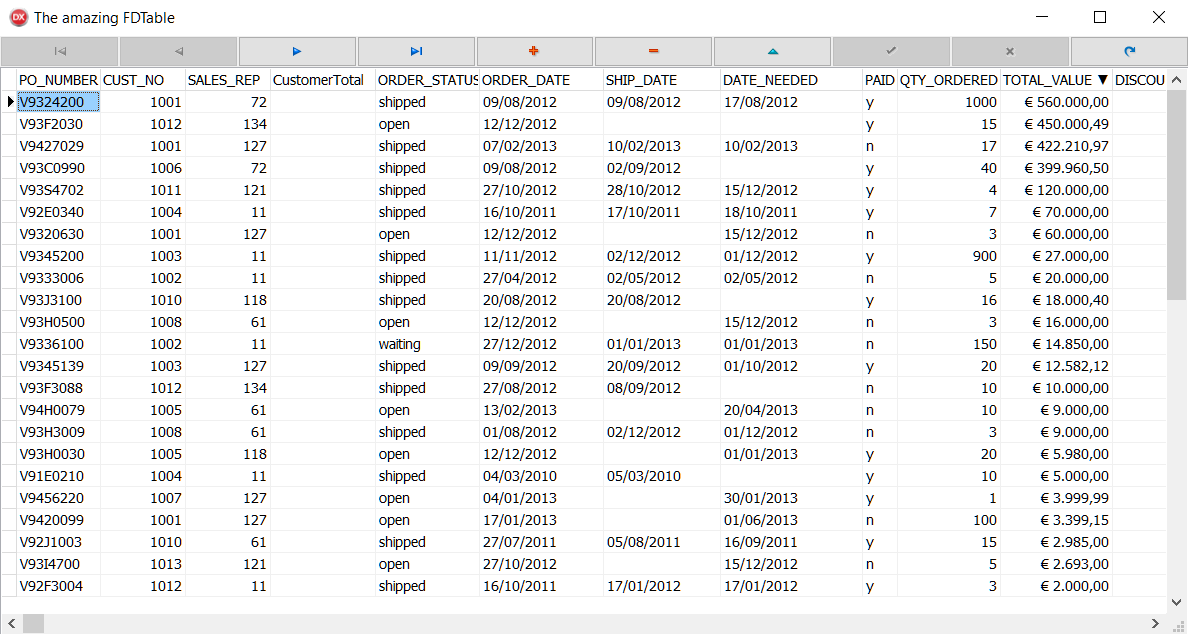Image resolution: width=1188 pixels, height=634 pixels.
Task: Jump to the last record
Action: point(416,51)
